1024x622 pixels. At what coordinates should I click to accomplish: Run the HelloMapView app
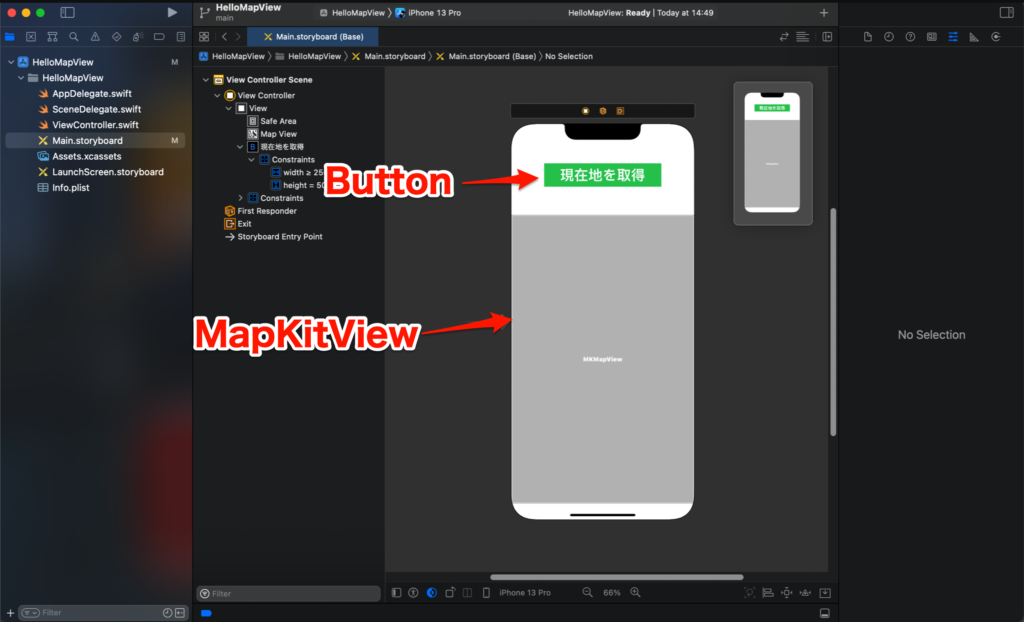pyautogui.click(x=171, y=12)
